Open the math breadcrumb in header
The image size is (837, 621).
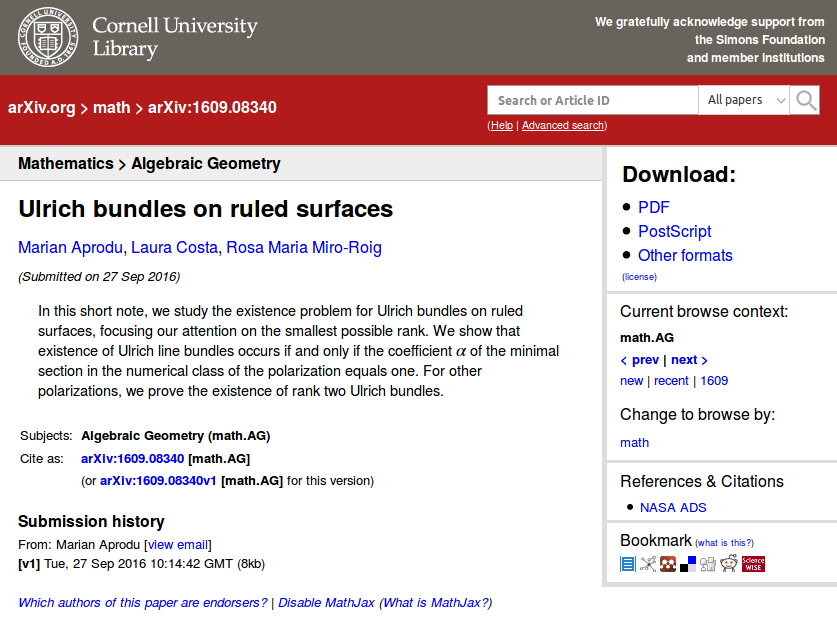112,107
